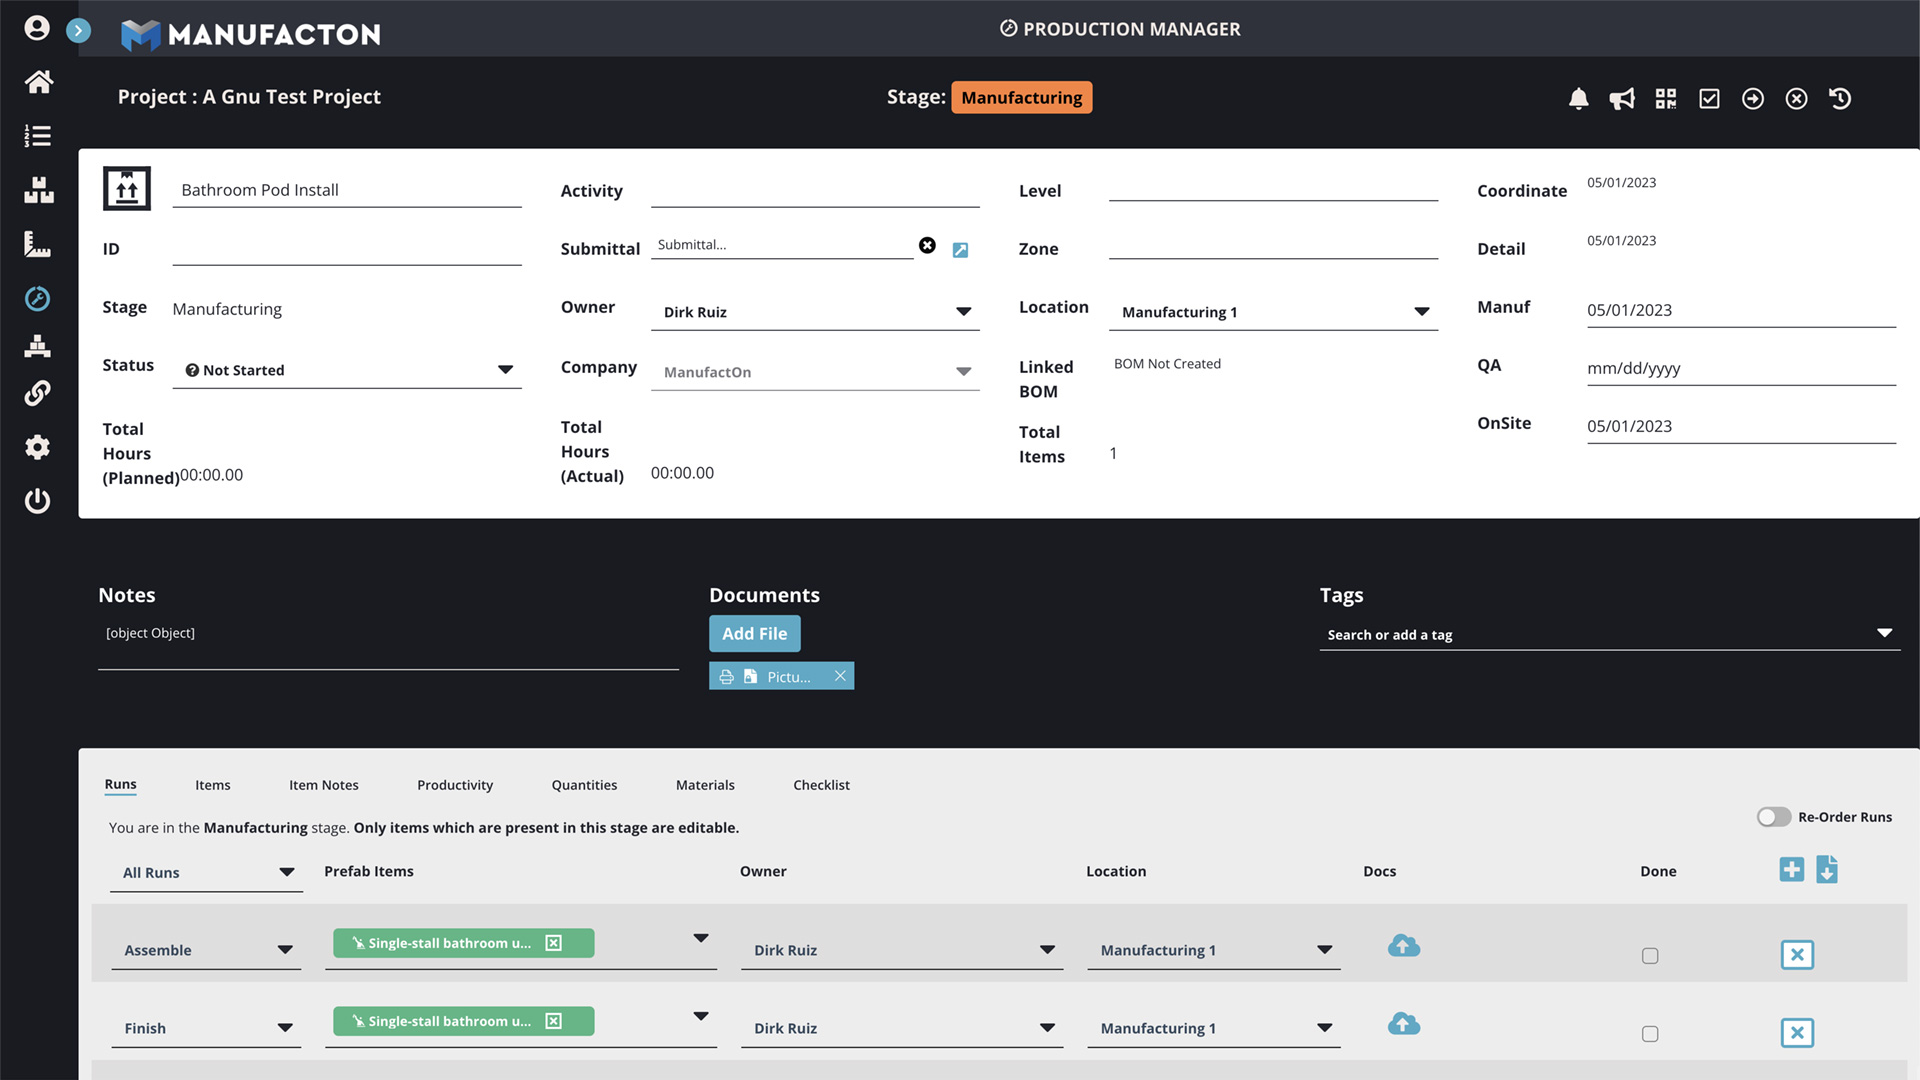Click the Manufacturing stage badge
Image resolution: width=1920 pixels, height=1080 pixels.
[1021, 97]
